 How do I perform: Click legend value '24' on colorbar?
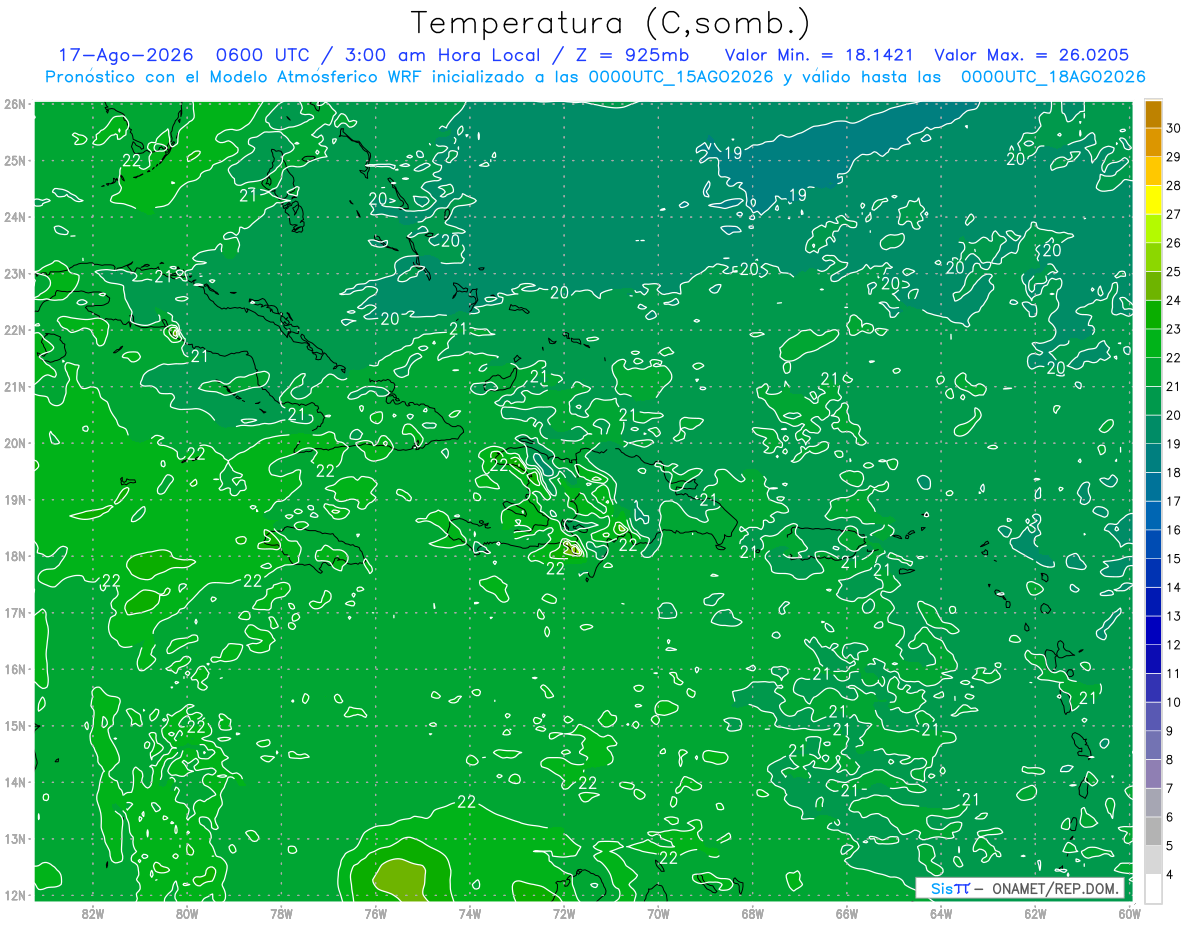[1173, 300]
